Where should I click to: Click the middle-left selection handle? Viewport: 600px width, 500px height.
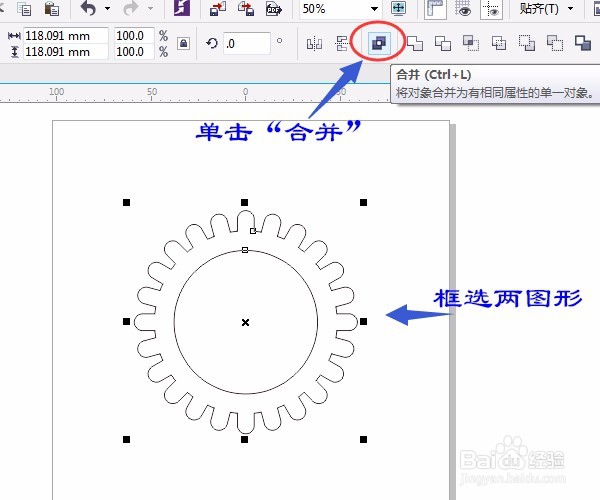[127, 321]
